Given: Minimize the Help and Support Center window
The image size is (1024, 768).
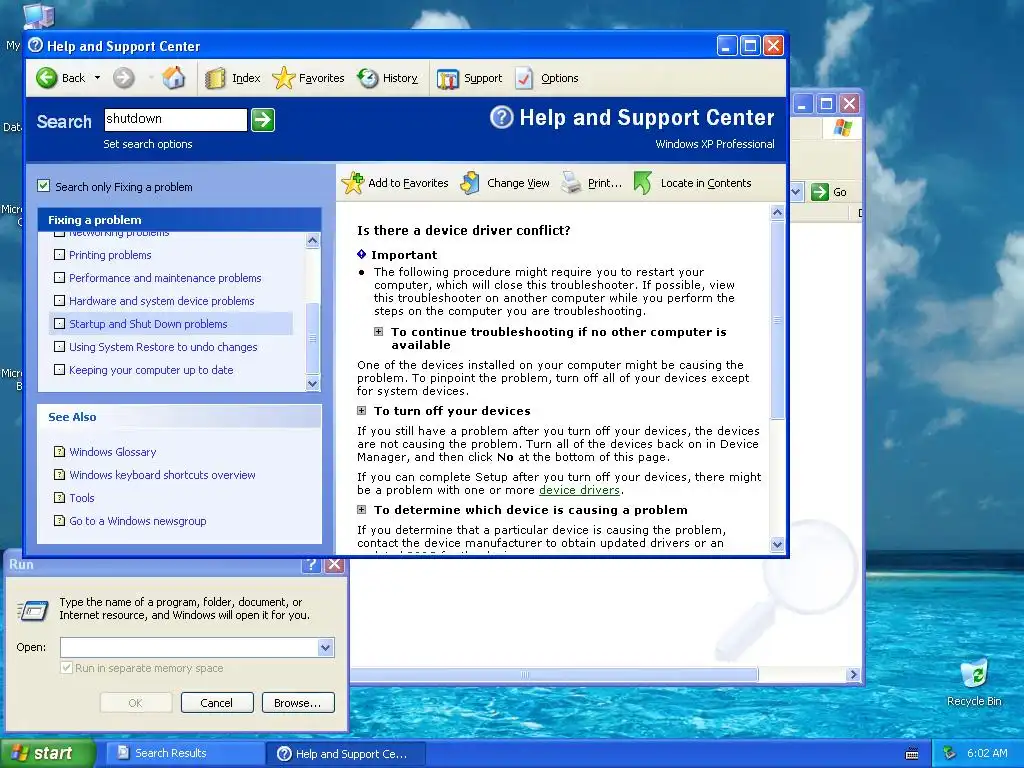Looking at the screenshot, I should point(727,46).
